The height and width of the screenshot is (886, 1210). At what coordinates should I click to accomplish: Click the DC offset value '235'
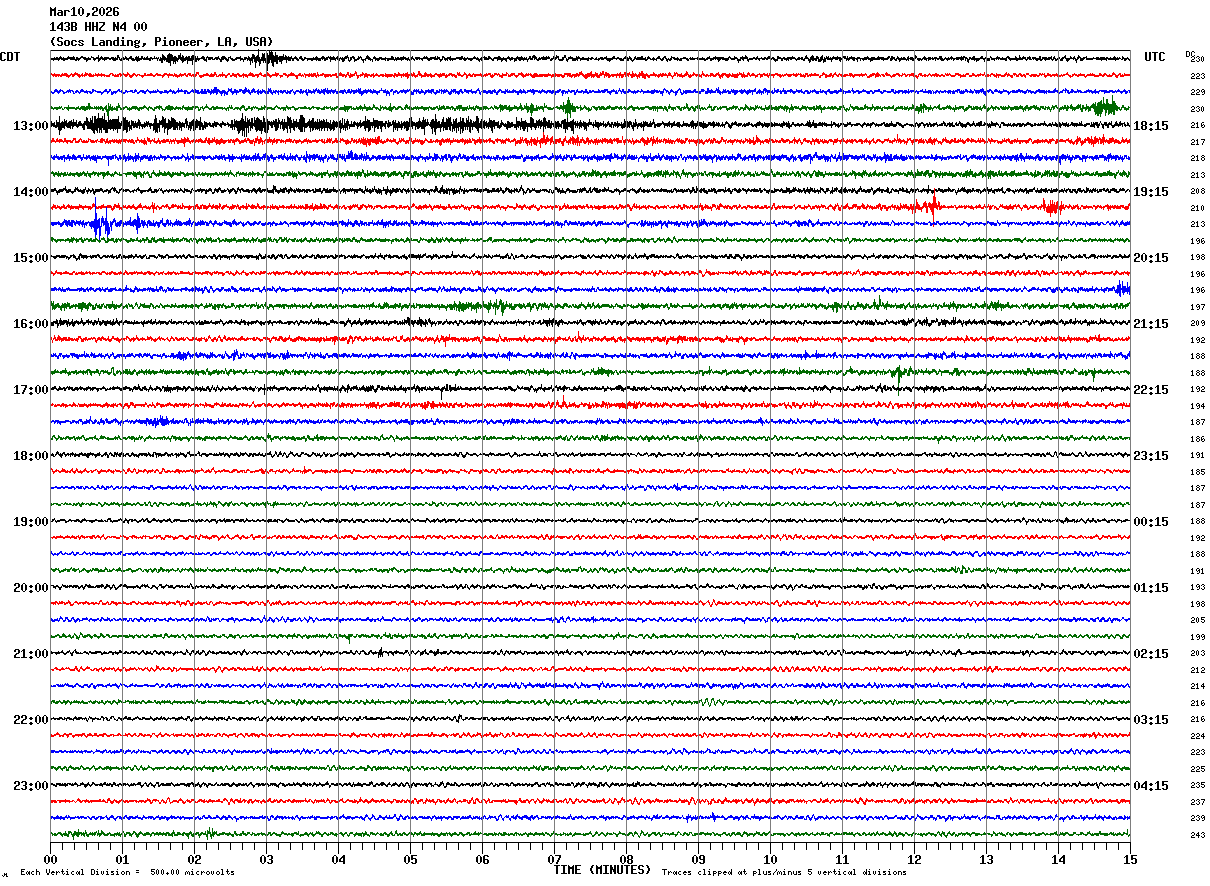point(1197,785)
